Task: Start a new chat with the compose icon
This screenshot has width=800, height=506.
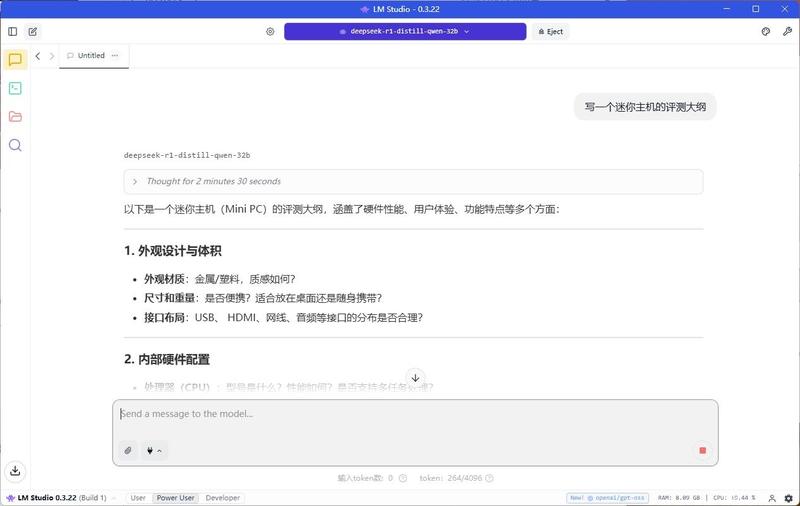Action: 33,32
